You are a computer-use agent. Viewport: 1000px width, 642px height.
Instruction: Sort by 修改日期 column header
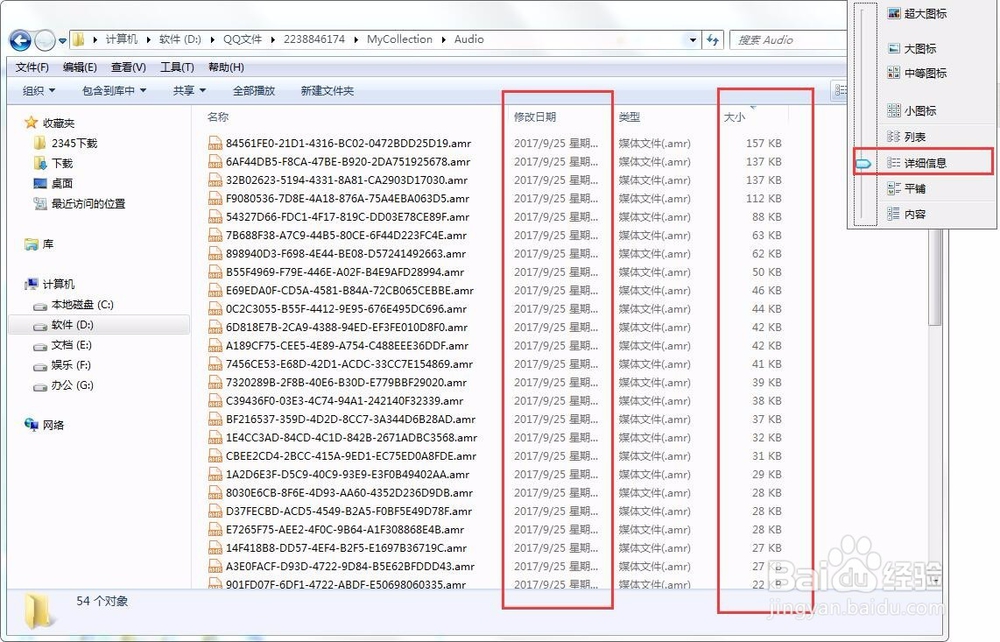tap(535, 117)
